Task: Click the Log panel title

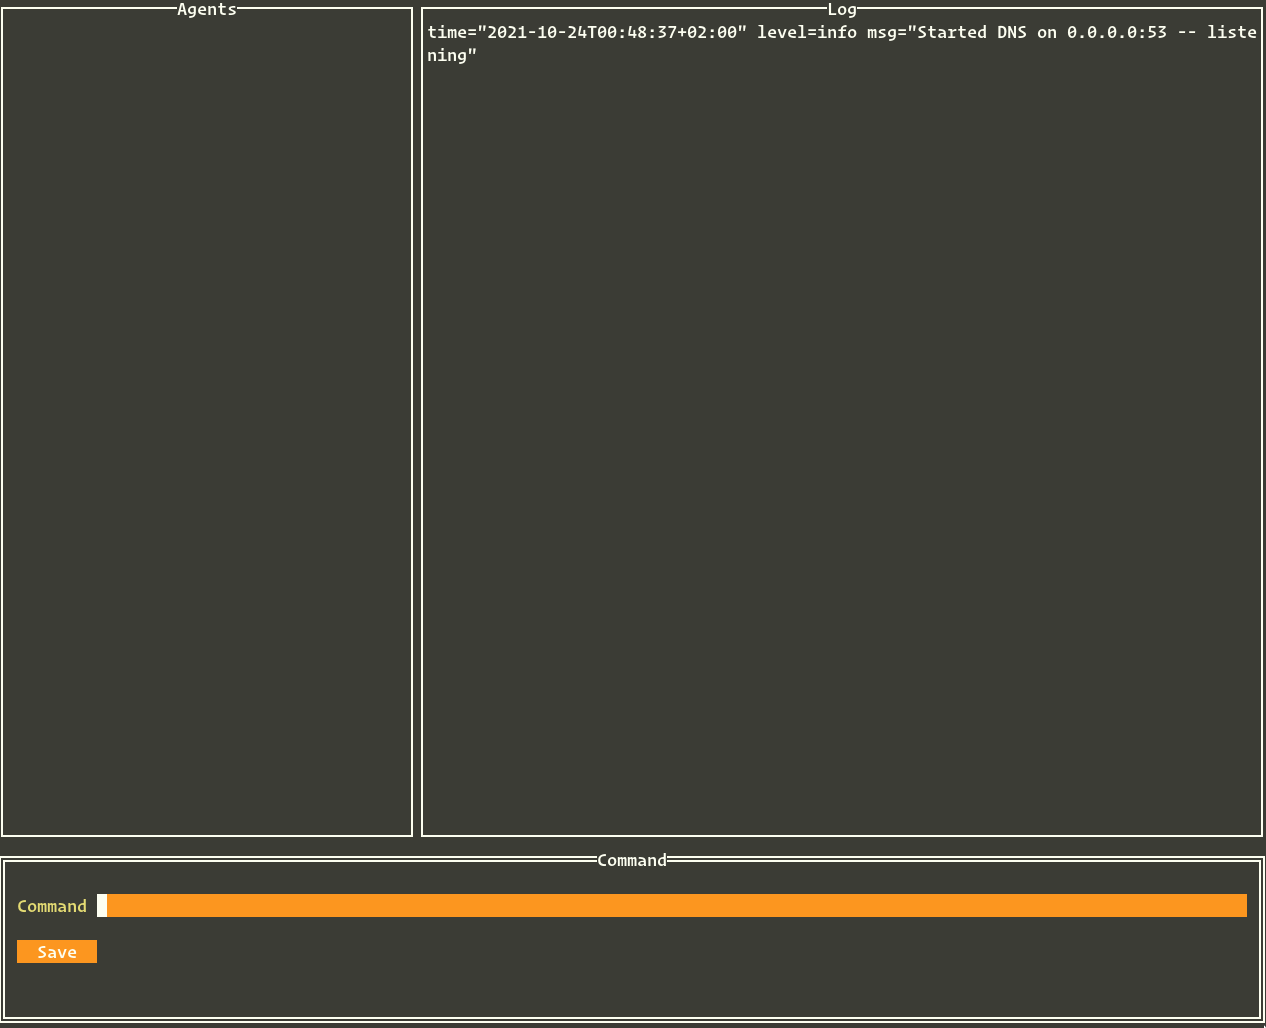Action: 841,9
